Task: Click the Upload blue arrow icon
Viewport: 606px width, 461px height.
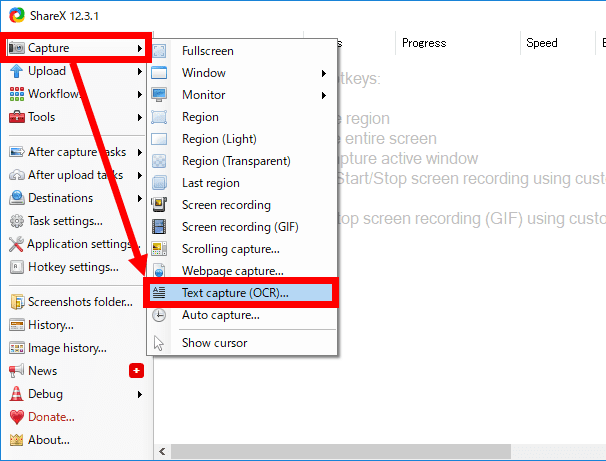Action: tap(17, 71)
